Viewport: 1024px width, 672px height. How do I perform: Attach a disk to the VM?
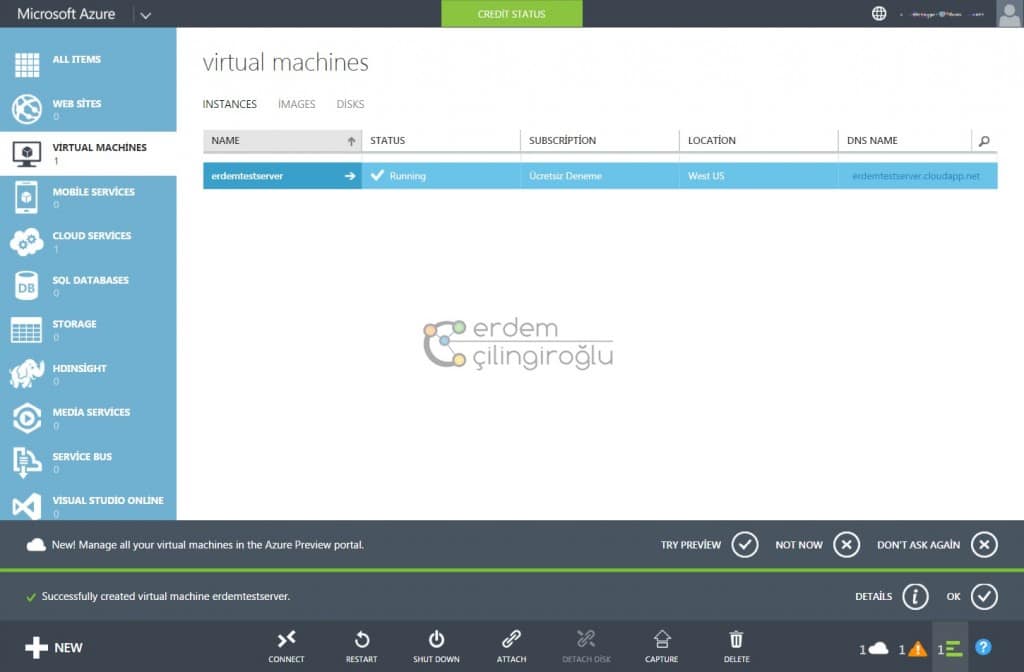coord(511,646)
